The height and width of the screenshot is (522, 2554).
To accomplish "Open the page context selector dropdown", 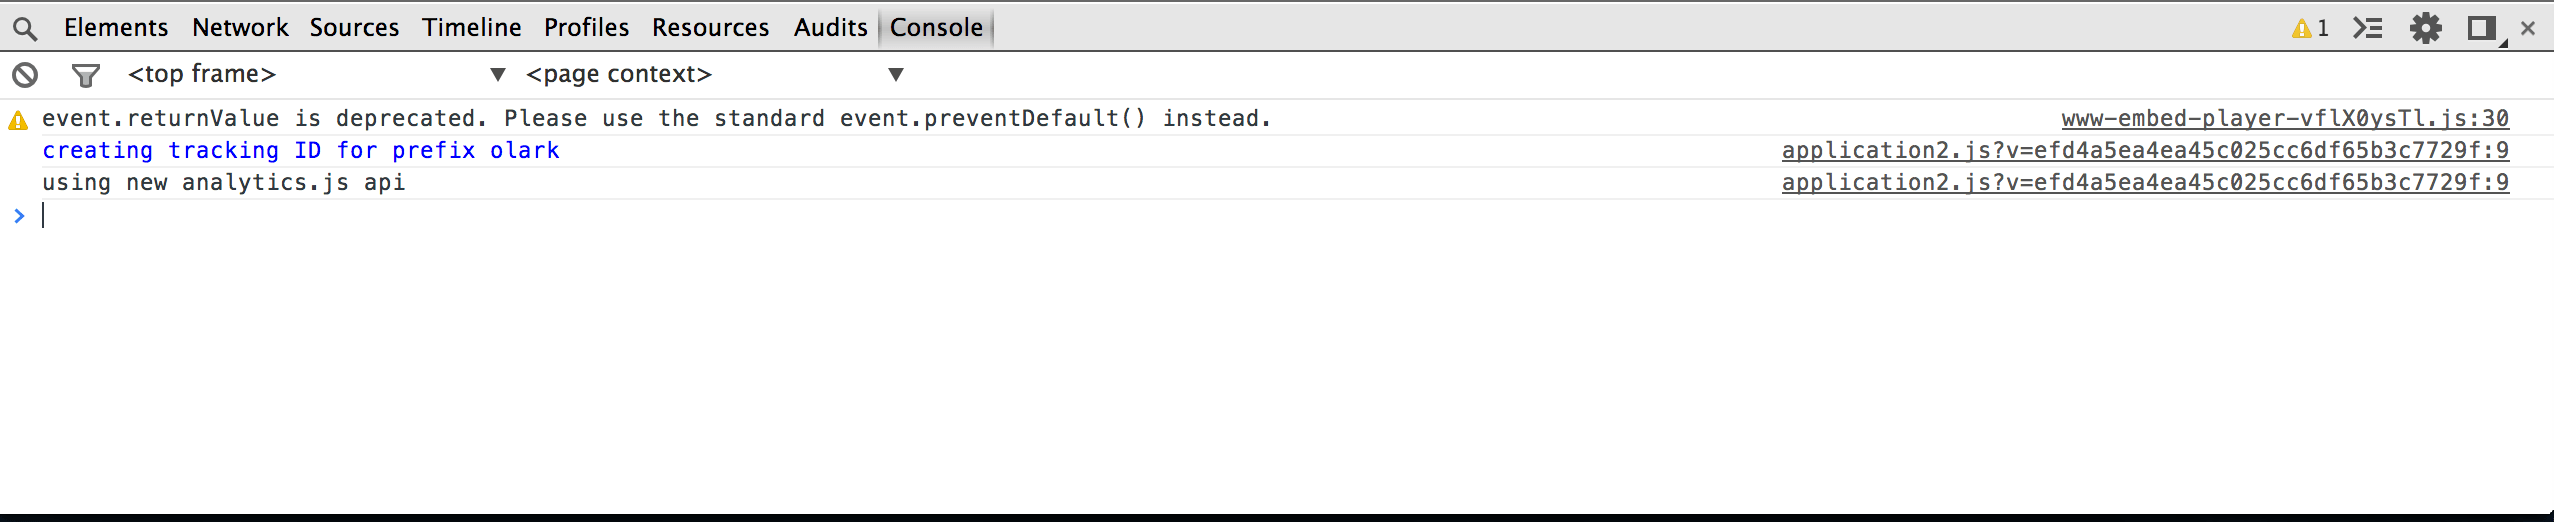I will pyautogui.click(x=714, y=74).
